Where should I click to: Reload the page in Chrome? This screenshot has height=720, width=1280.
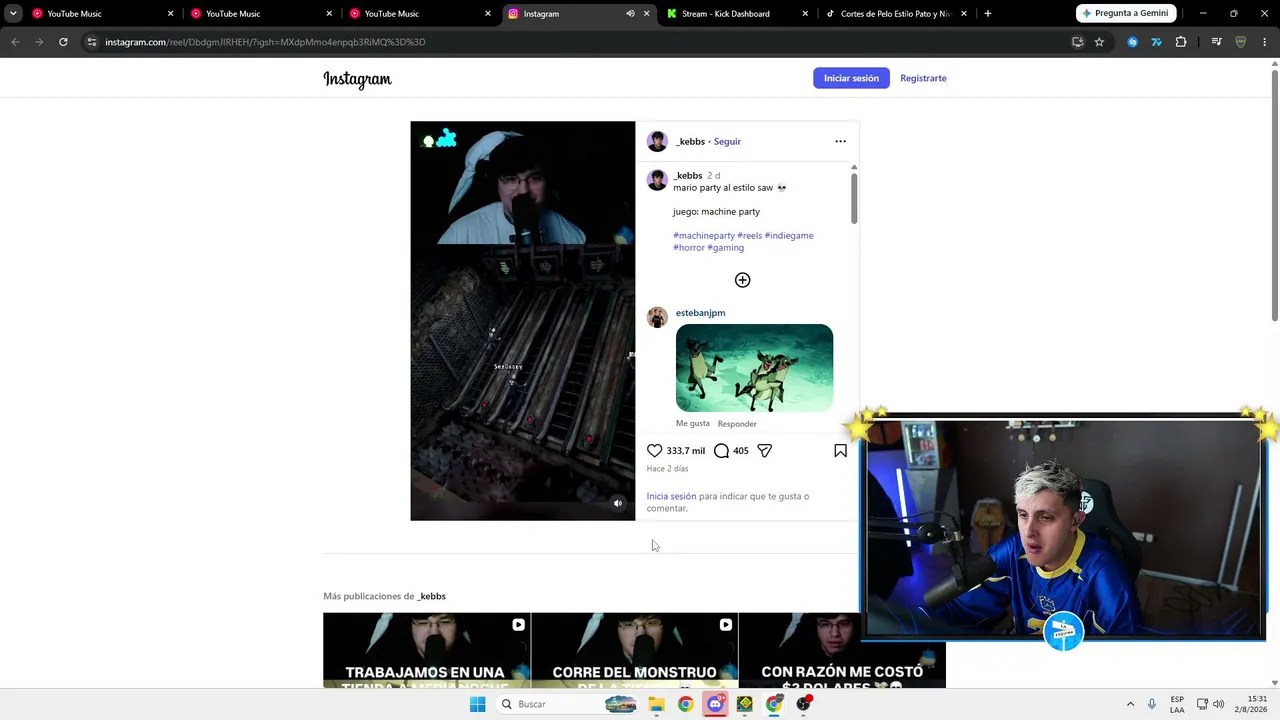pos(63,42)
